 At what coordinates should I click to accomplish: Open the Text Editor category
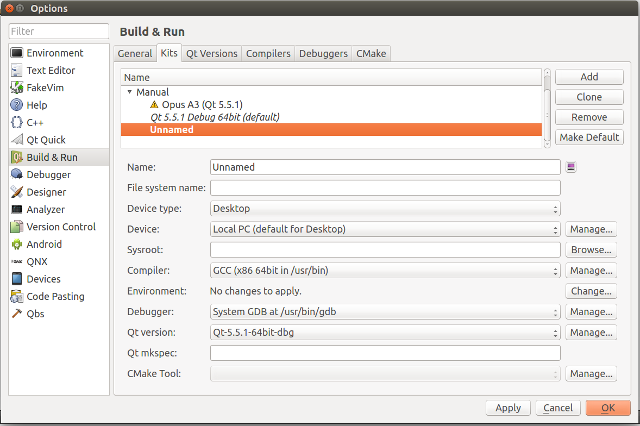coord(59,71)
